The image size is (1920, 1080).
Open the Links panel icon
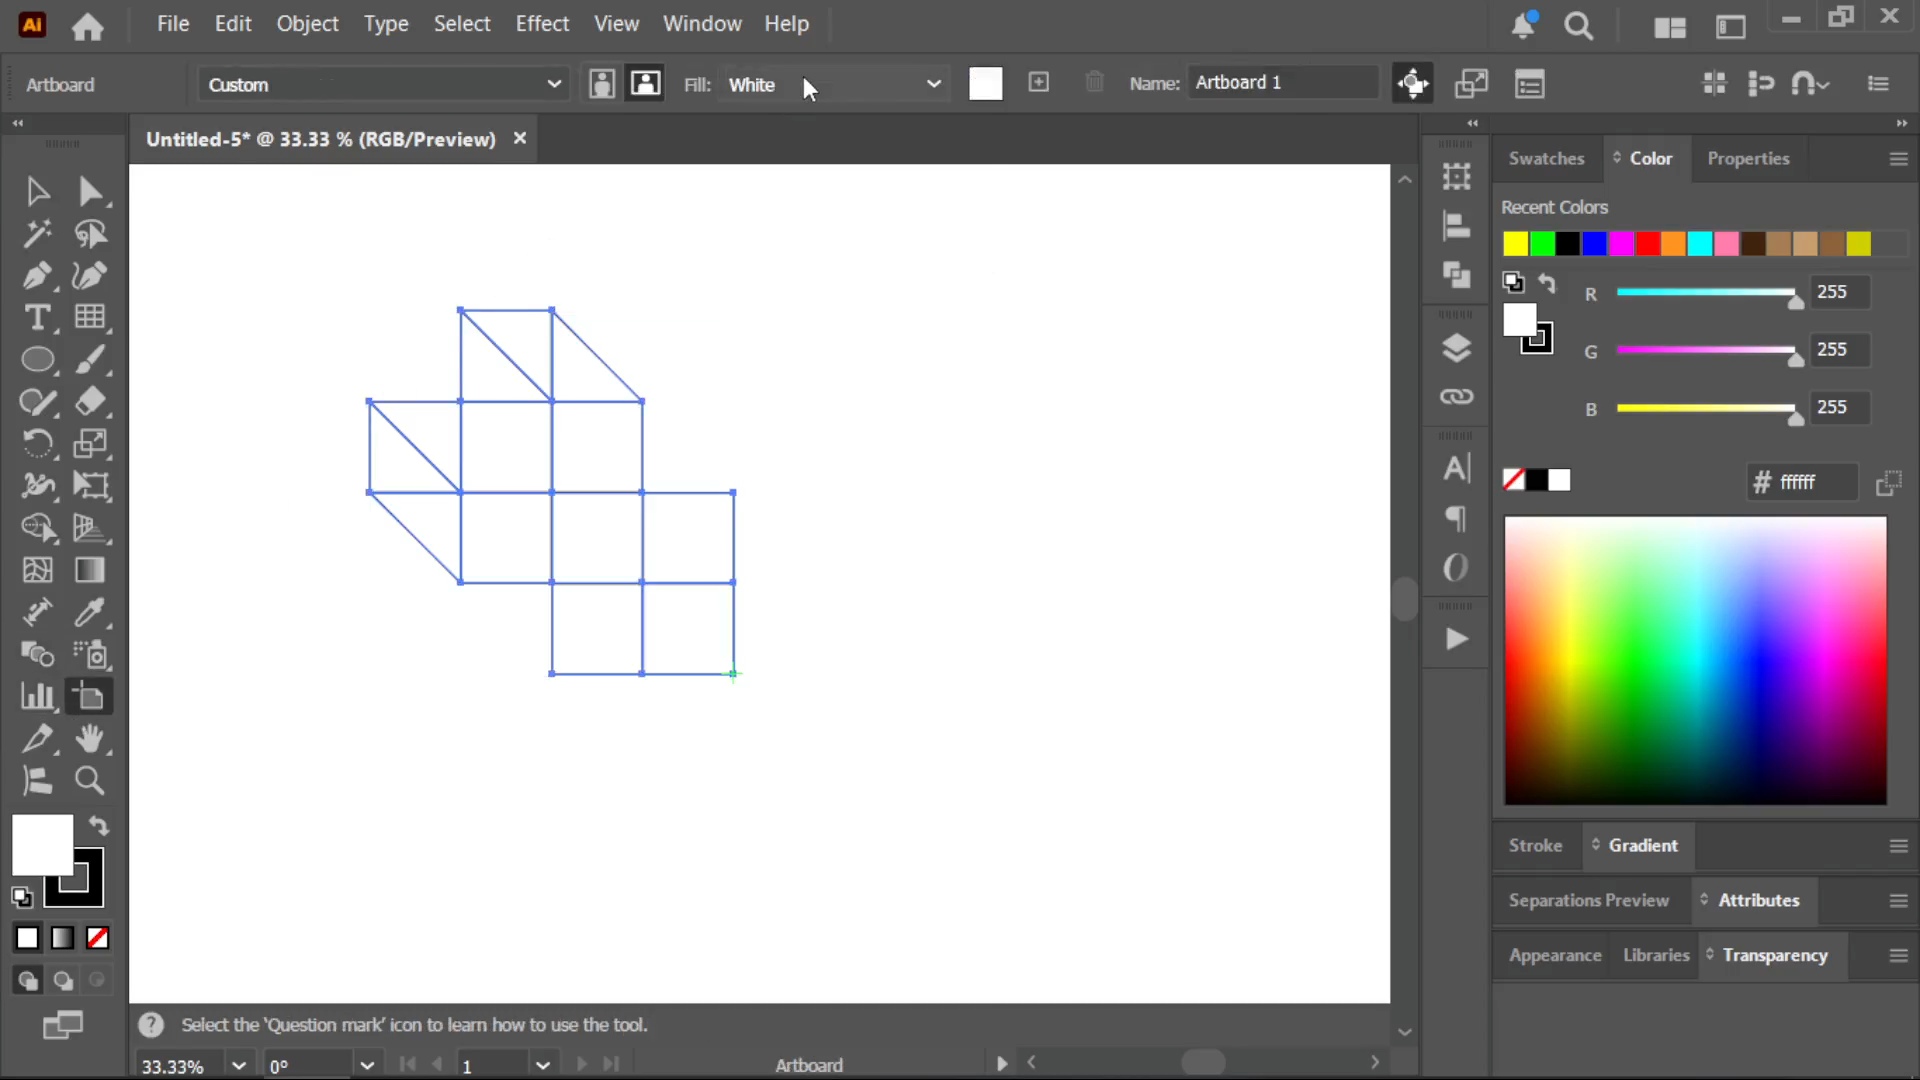tap(1456, 397)
